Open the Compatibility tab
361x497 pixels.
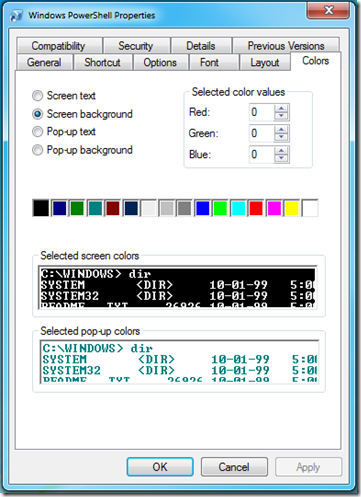click(59, 46)
